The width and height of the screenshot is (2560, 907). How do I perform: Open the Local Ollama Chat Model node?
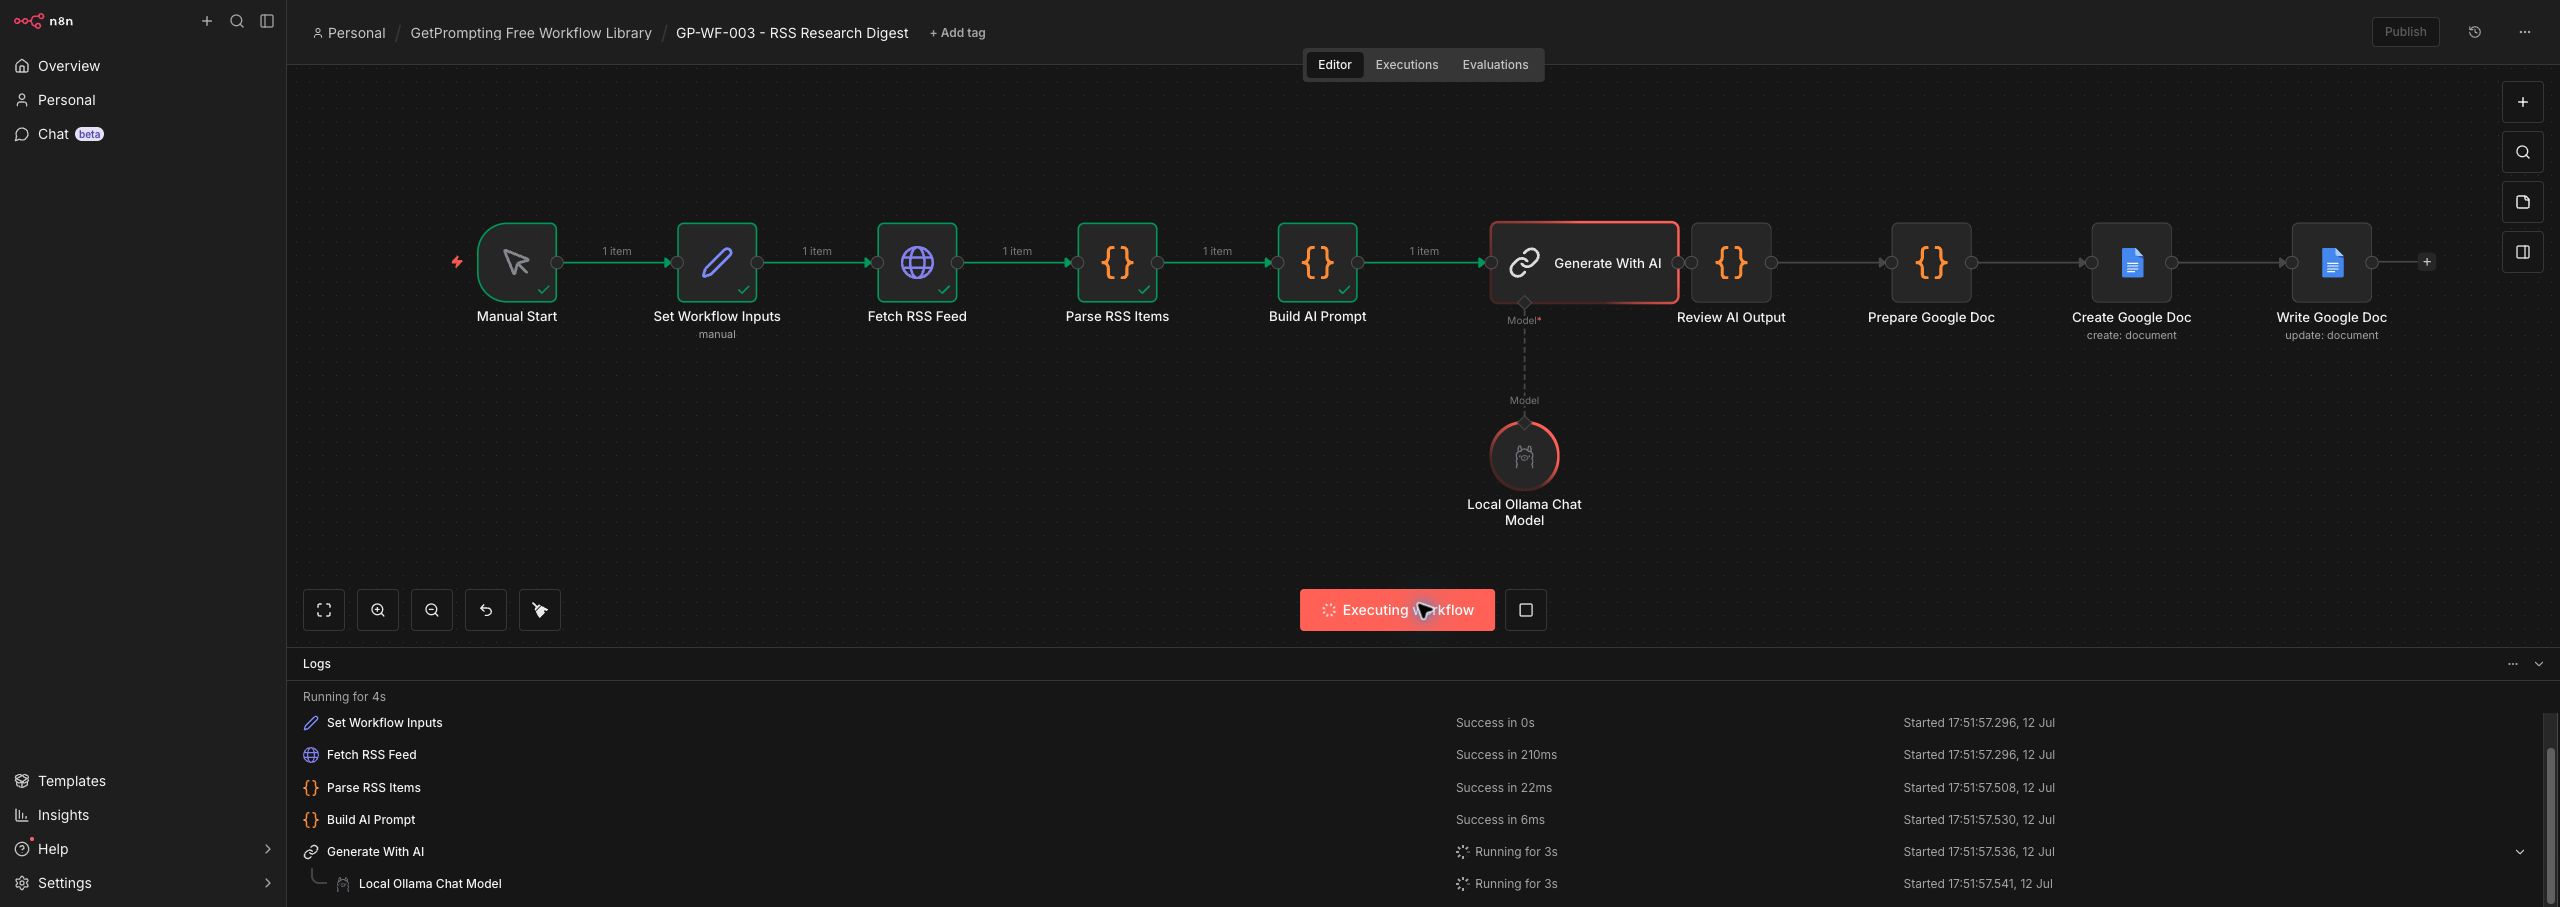[1524, 456]
